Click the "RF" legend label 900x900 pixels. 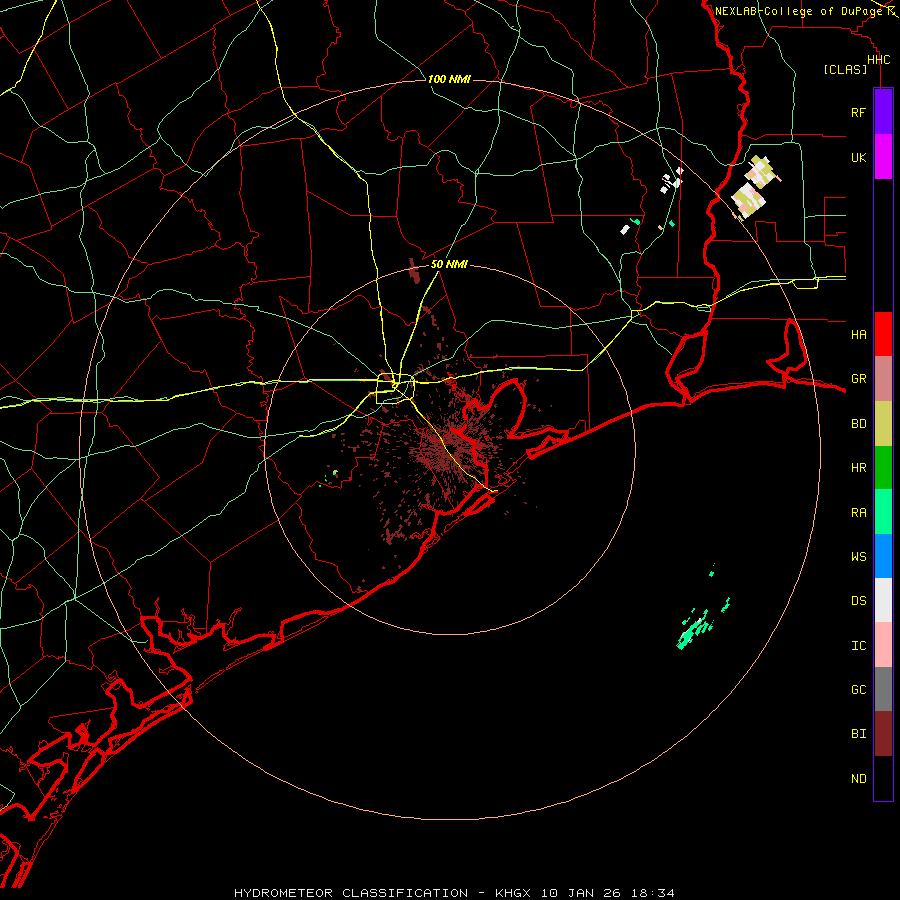tap(858, 112)
